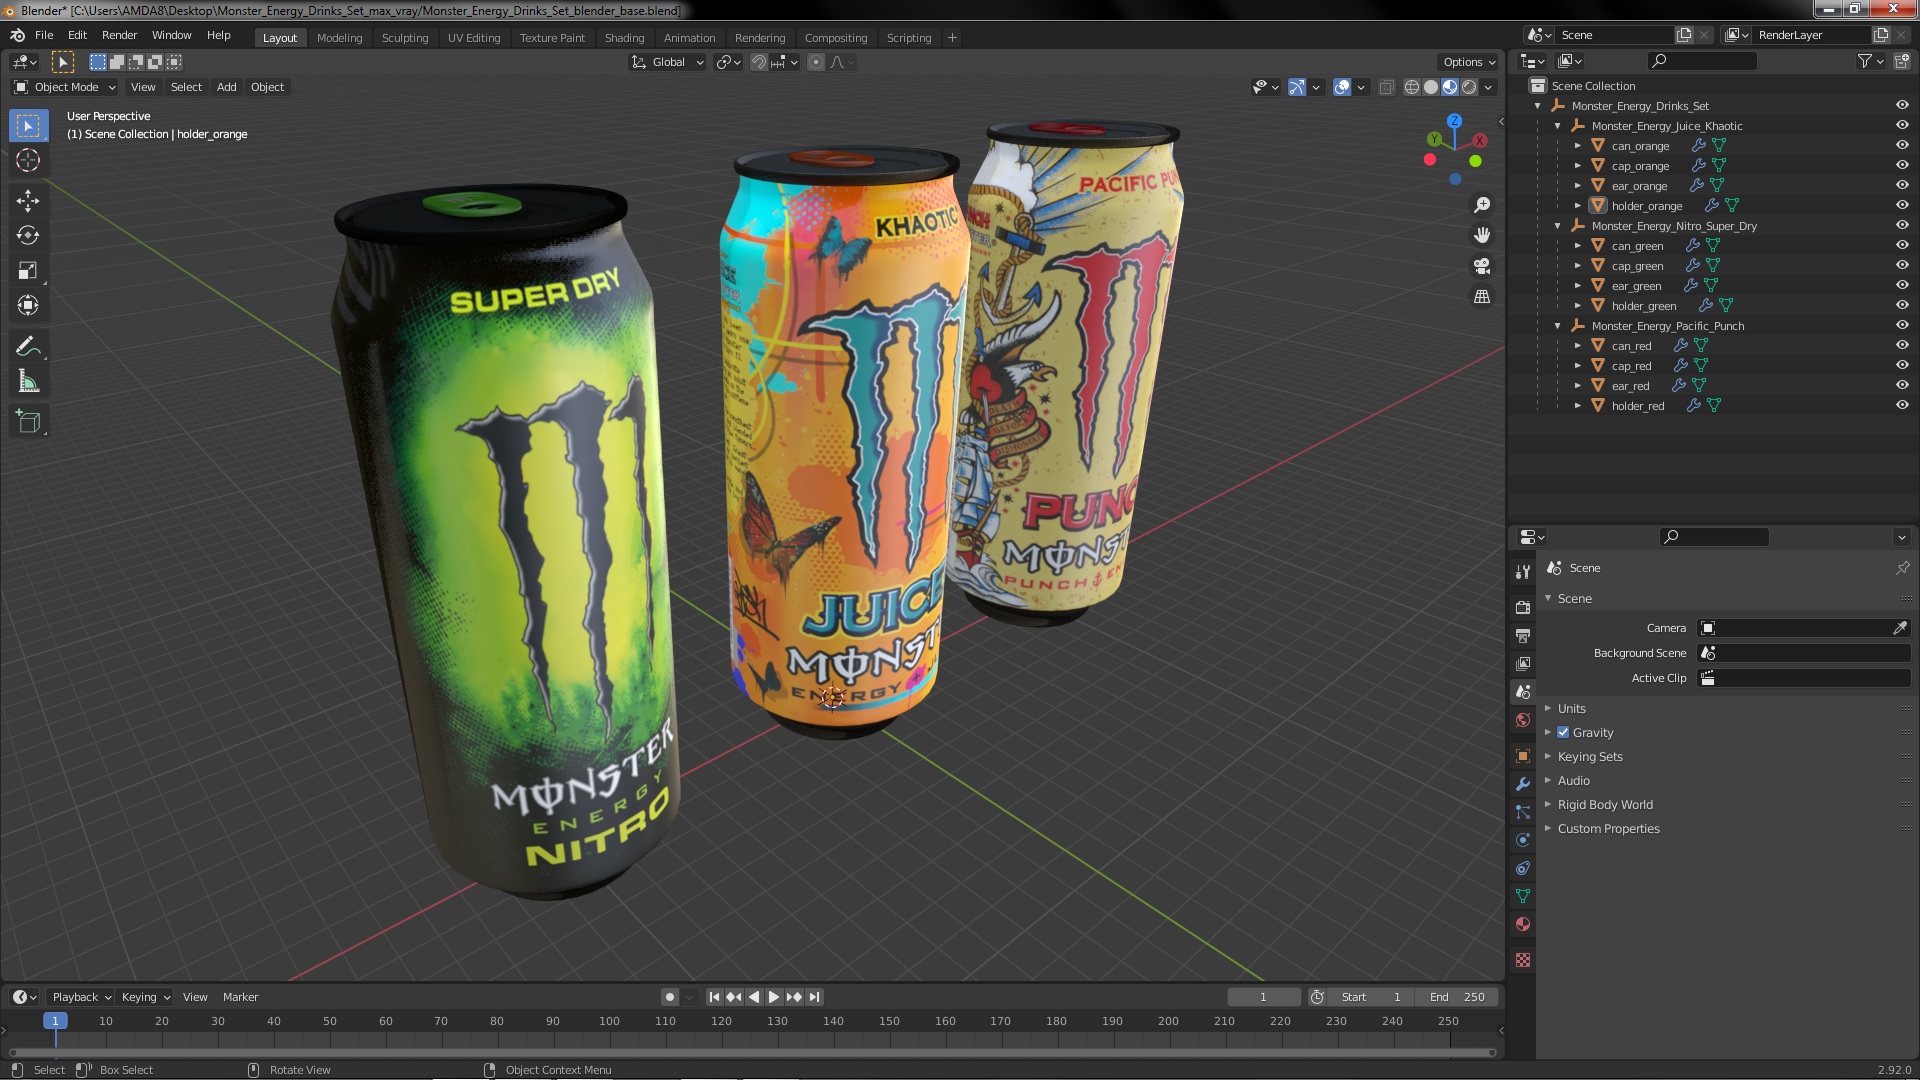Toggle camera view icon in viewport
1920x1080 pixels.
(1482, 266)
